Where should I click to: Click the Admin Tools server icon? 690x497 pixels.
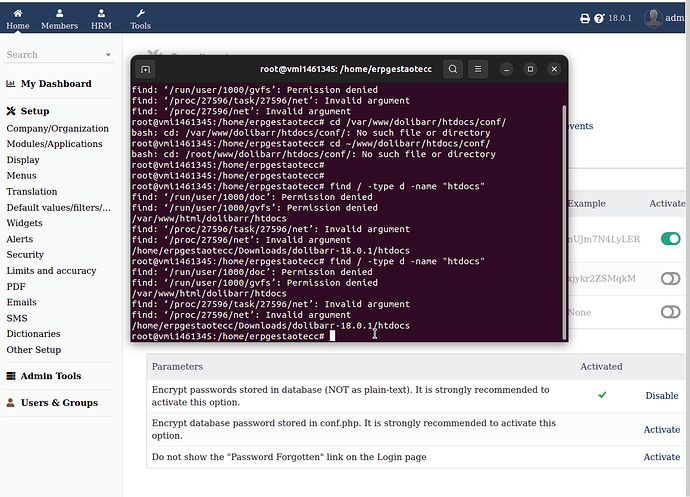click(x=11, y=376)
